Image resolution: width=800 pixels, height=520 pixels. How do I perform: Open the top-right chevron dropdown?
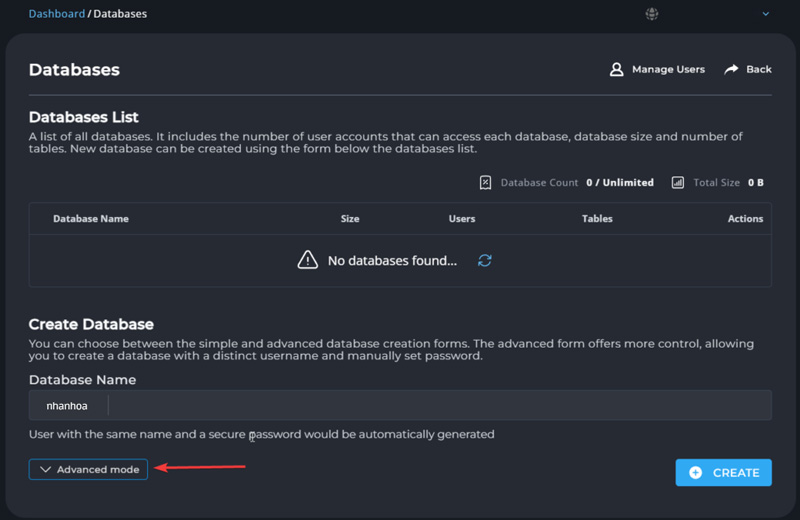coord(765,14)
